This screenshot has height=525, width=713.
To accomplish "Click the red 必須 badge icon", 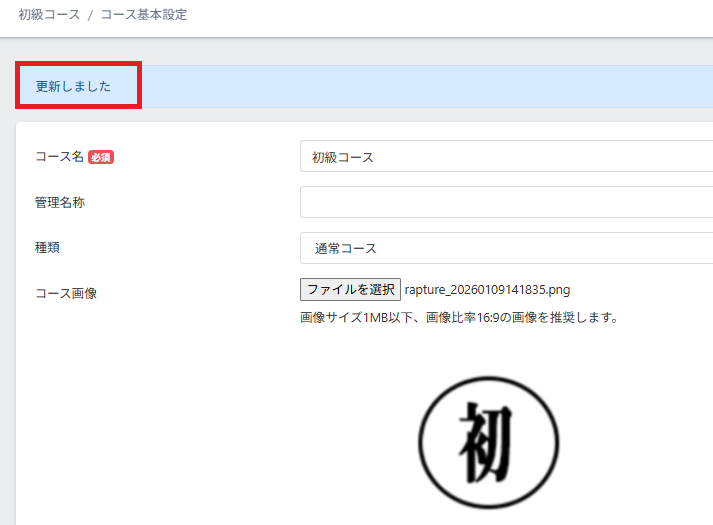I will pyautogui.click(x=101, y=157).
